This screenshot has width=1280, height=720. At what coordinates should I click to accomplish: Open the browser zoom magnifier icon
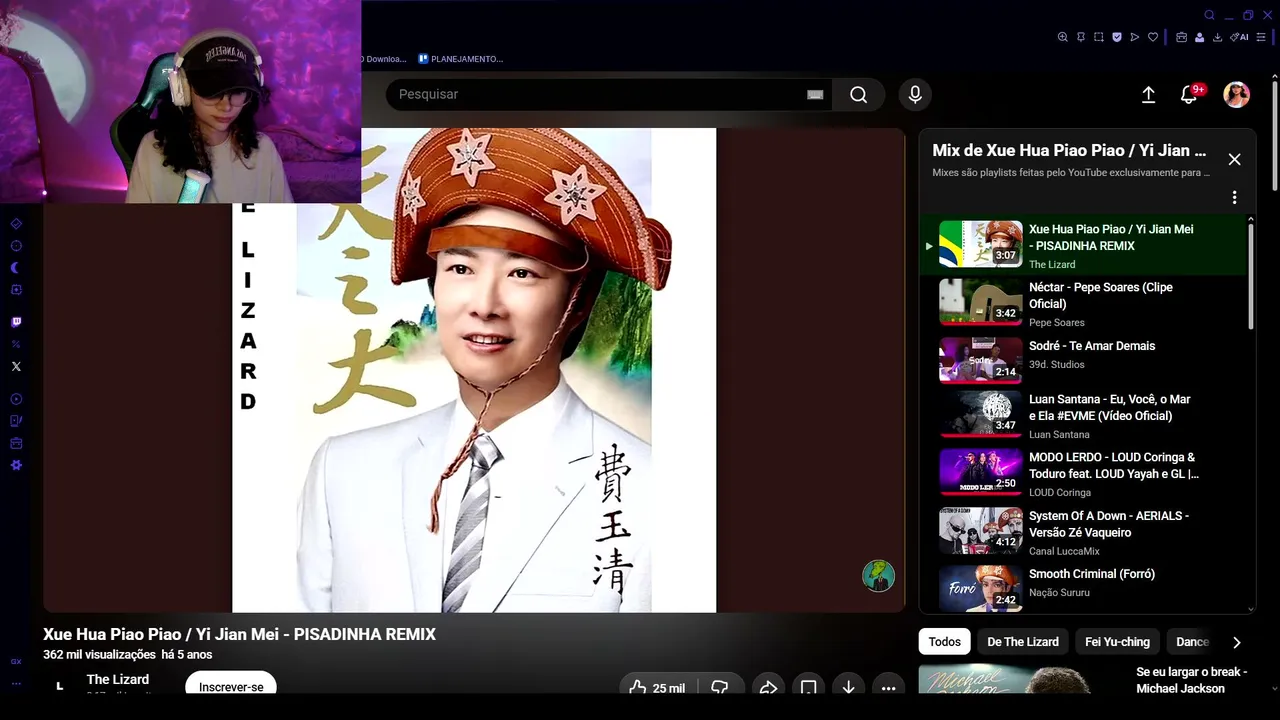click(x=1062, y=37)
